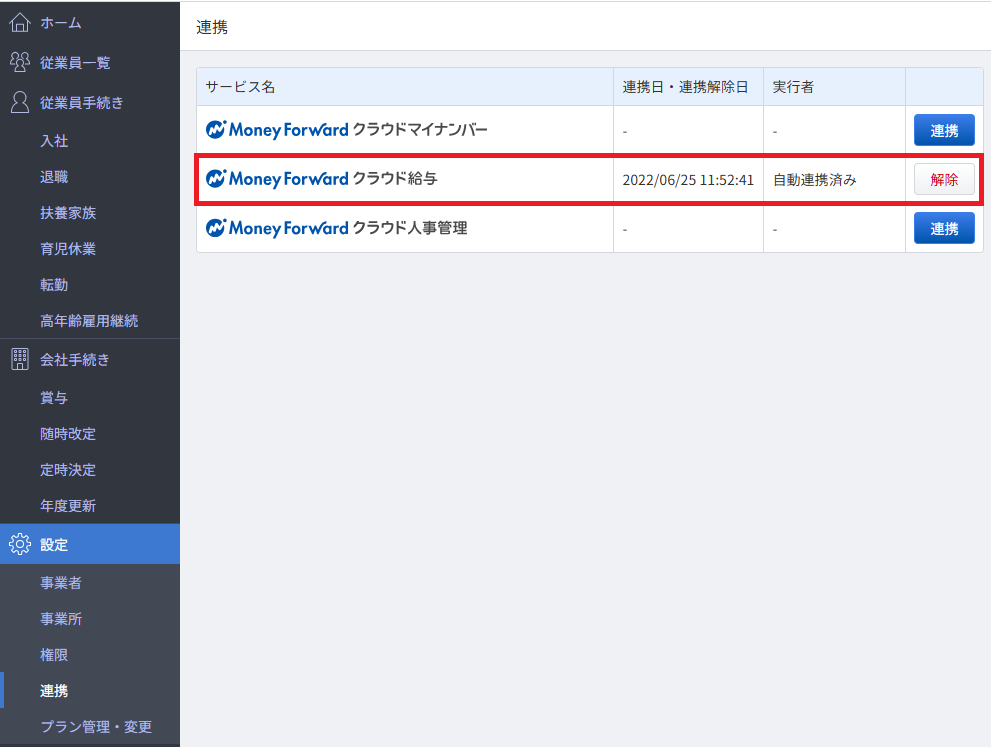Select 従業員手続き menu section
The width and height of the screenshot is (991, 747).
click(82, 102)
